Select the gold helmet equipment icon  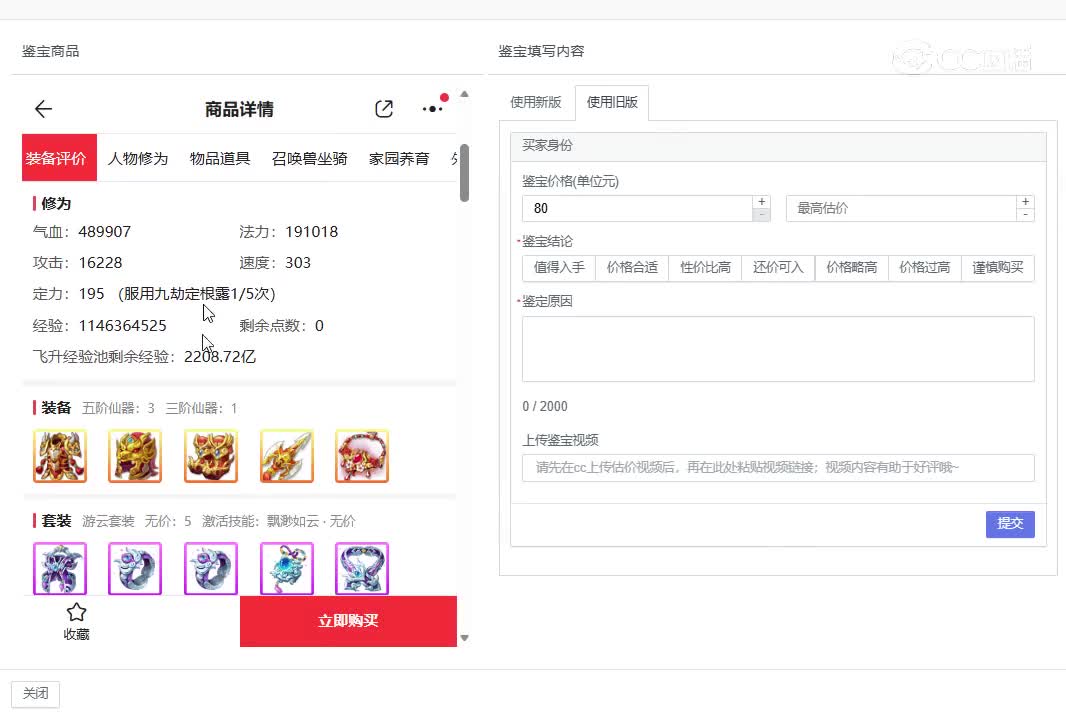click(x=135, y=456)
